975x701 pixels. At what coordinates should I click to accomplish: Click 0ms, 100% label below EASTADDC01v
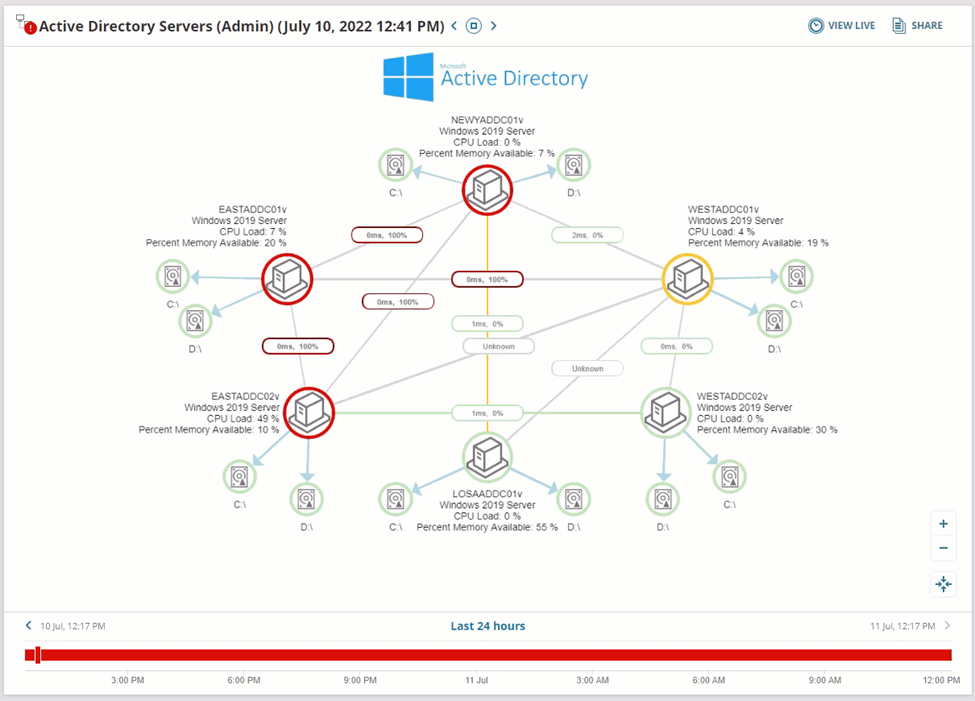298,346
